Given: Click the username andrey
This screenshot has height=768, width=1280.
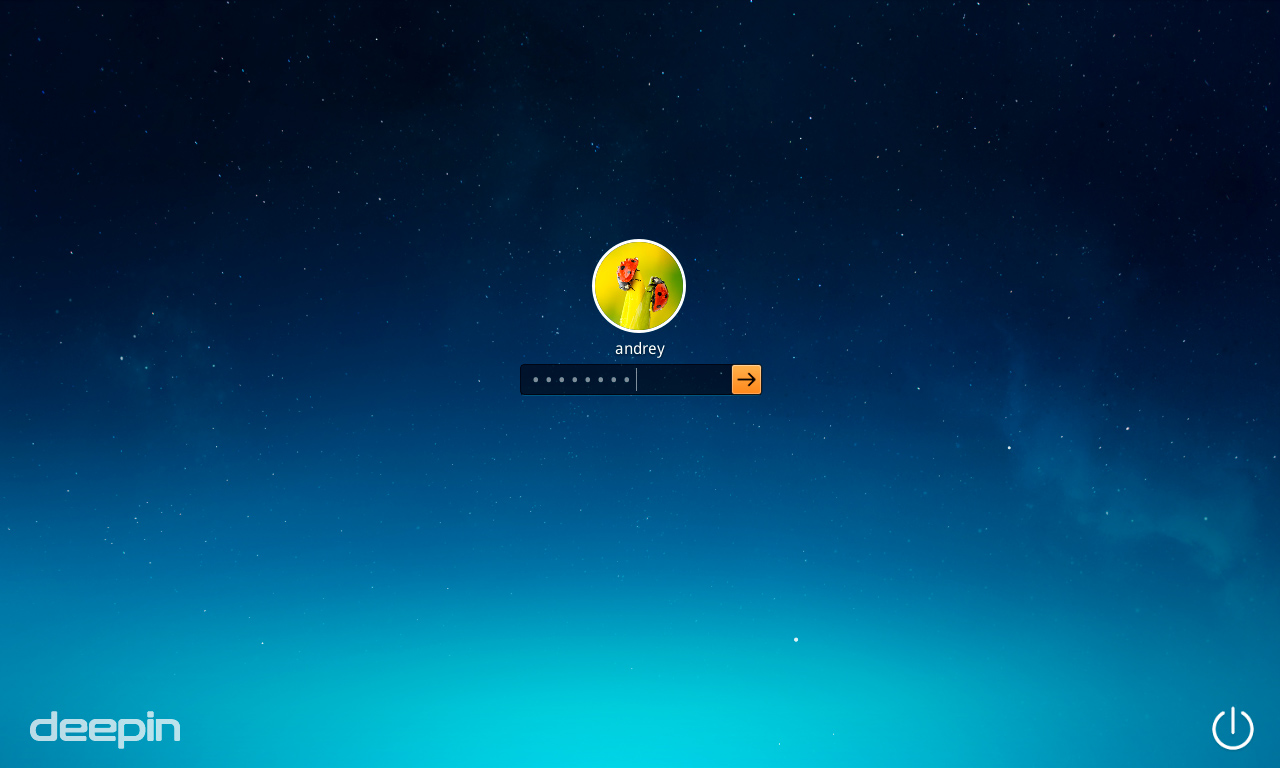Looking at the screenshot, I should [640, 349].
